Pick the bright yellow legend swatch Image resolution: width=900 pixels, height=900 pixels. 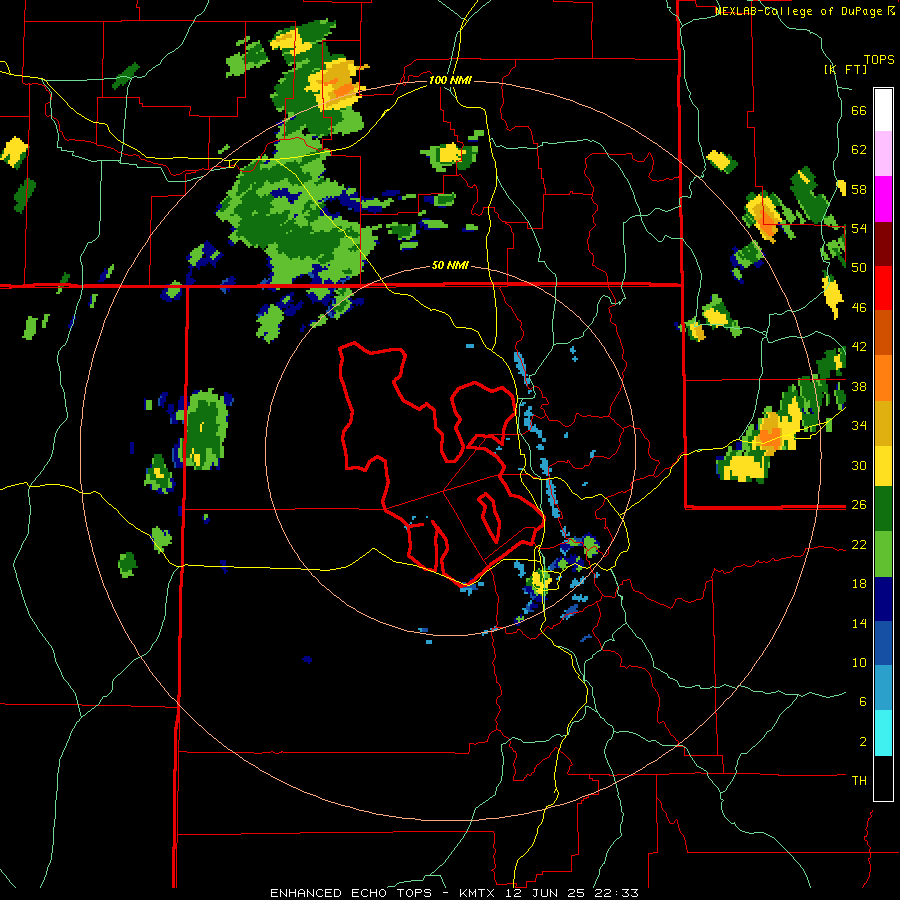pyautogui.click(x=883, y=465)
